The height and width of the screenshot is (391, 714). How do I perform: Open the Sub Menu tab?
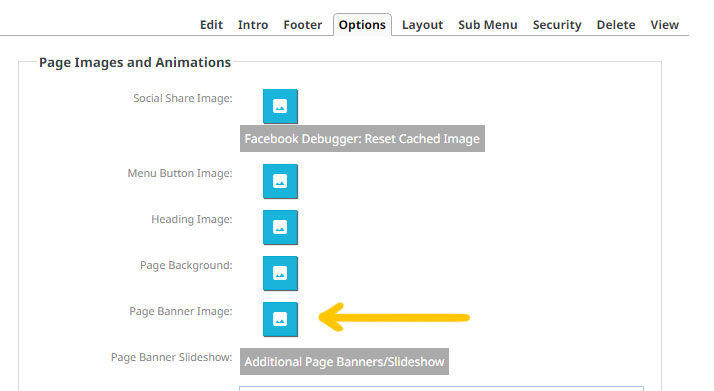(x=488, y=25)
